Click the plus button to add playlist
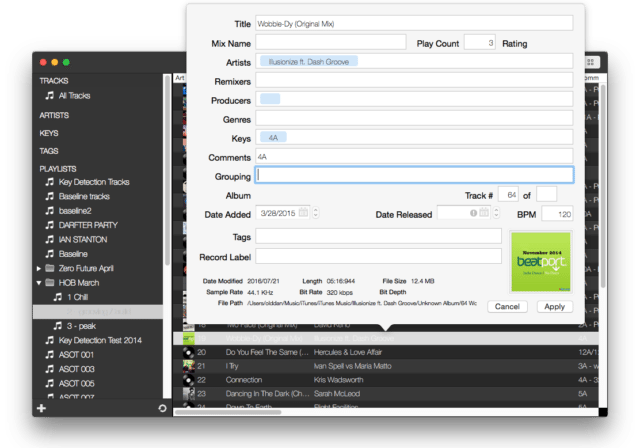 (41, 408)
